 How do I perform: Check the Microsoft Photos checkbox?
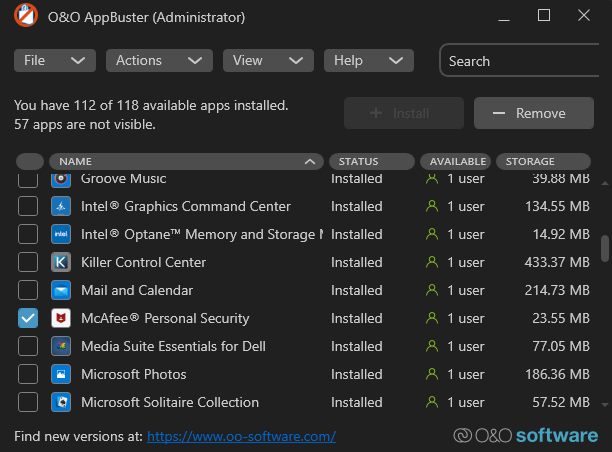click(x=28, y=374)
